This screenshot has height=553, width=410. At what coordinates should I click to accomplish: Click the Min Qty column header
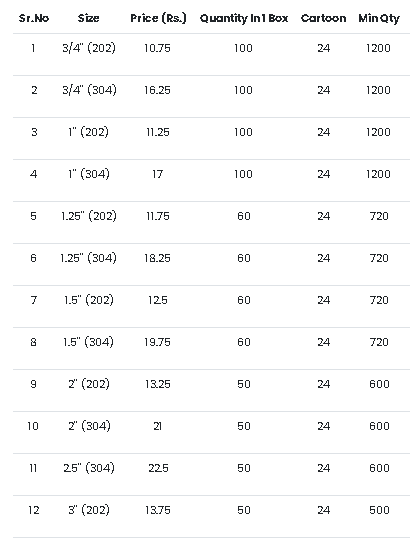pos(379,18)
